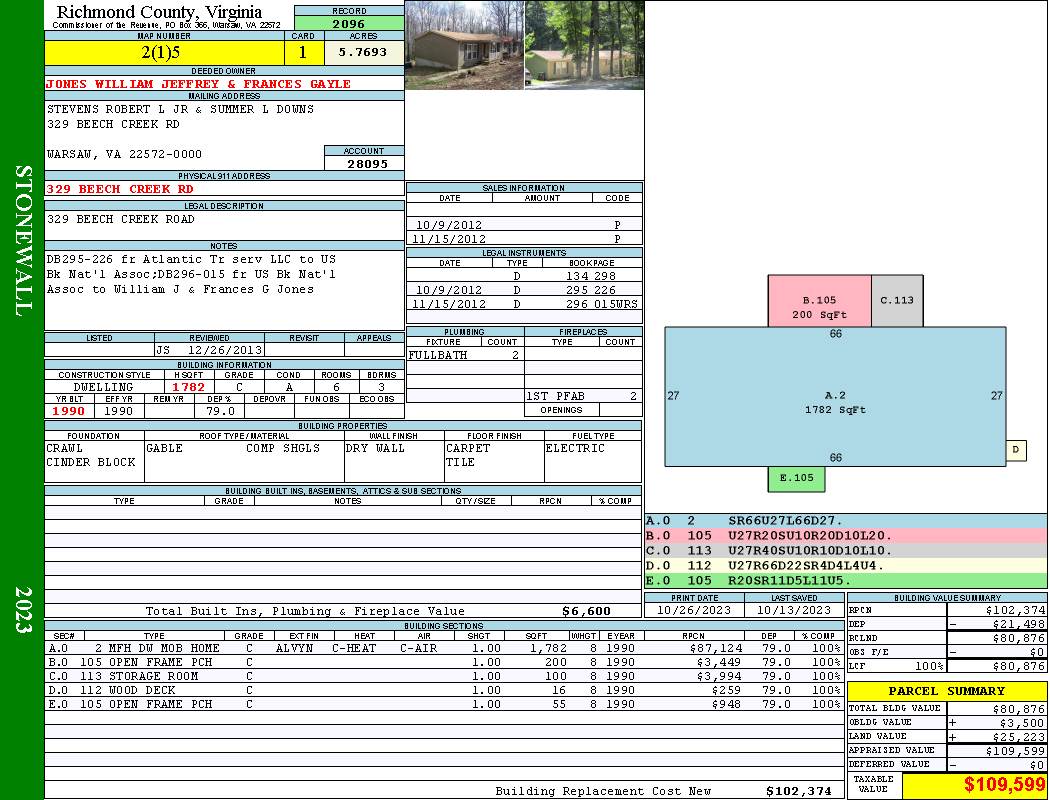This screenshot has height=800, width=1050.
Task: Click FULLBATH plumbing fixture row
Action: tap(465, 355)
